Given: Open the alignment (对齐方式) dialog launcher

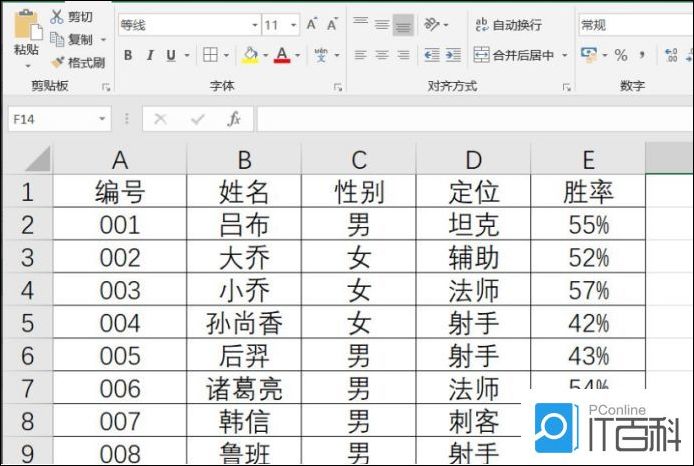Looking at the screenshot, I should click(x=566, y=87).
